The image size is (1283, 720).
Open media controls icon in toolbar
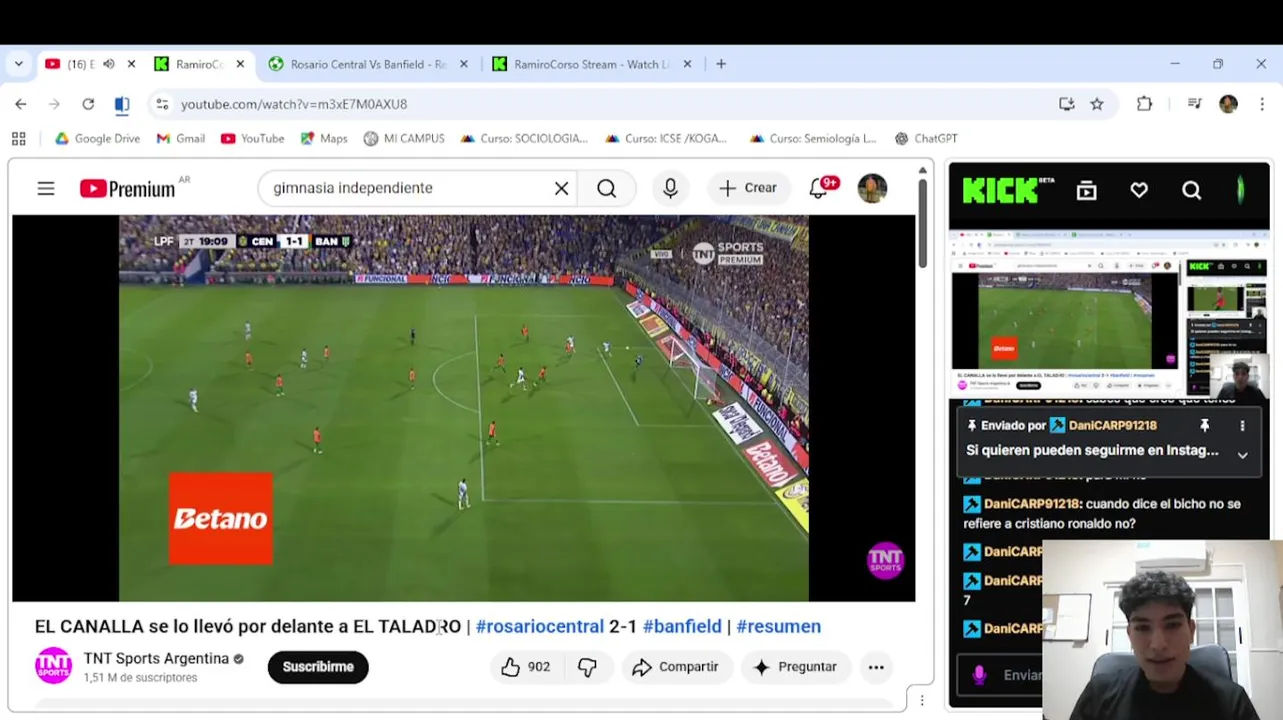(1194, 104)
